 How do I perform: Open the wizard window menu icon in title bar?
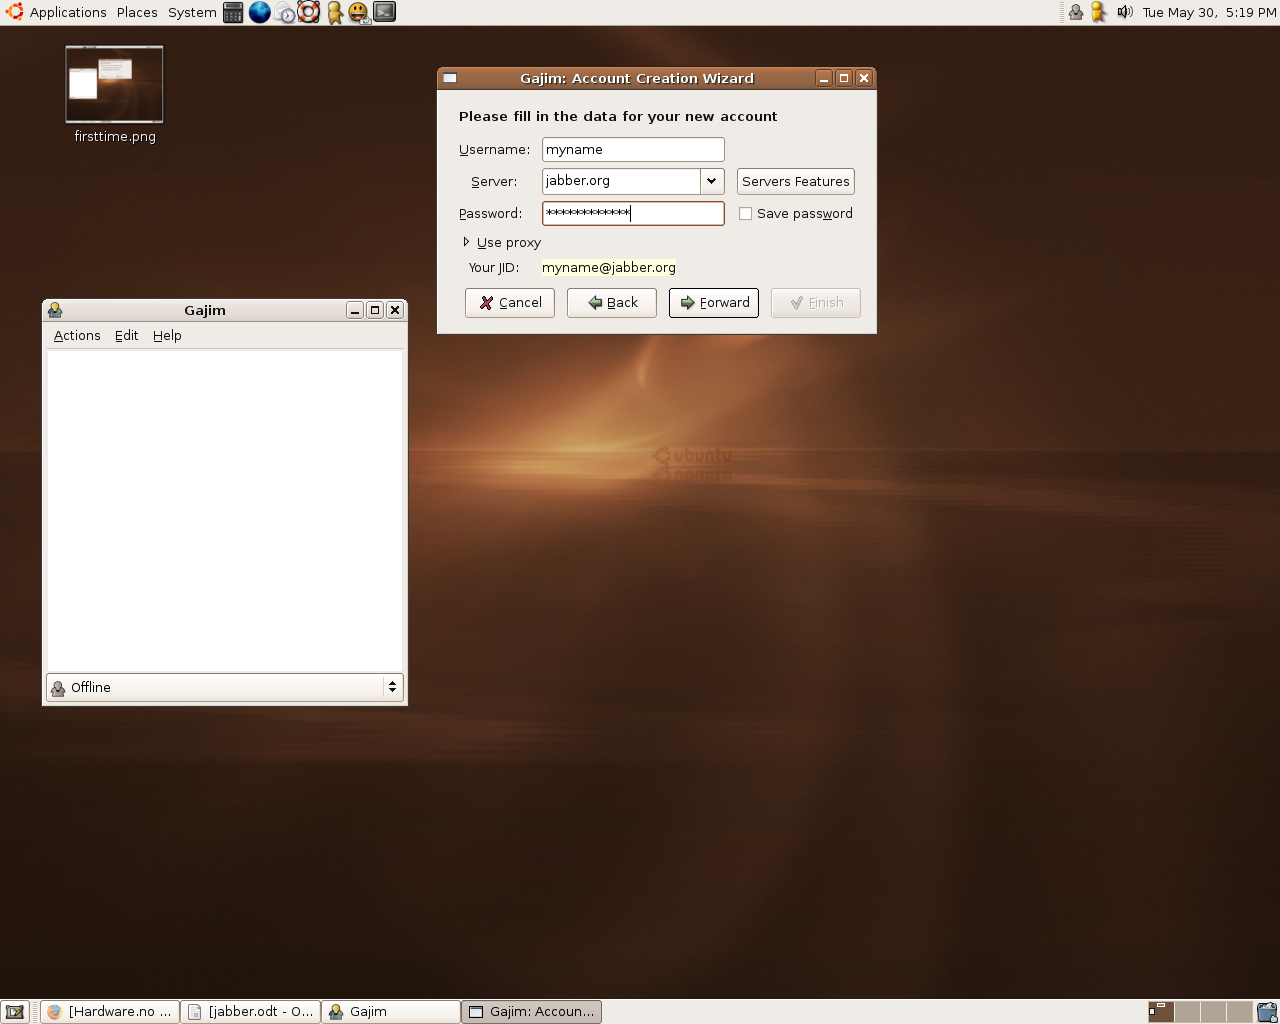450,78
